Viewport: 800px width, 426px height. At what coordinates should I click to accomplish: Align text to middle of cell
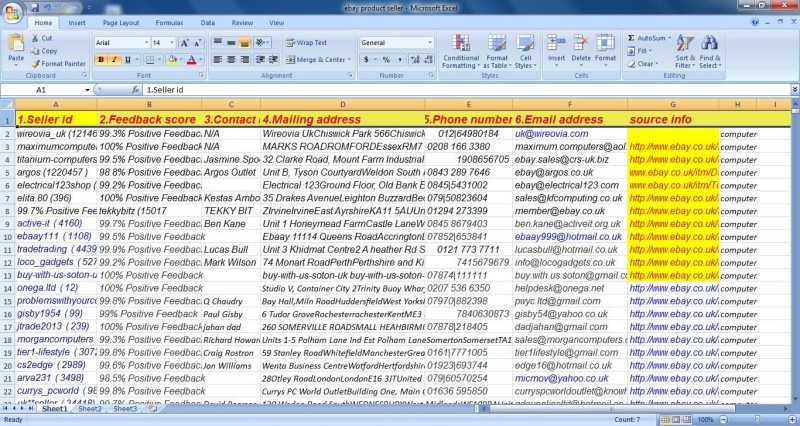pos(231,43)
